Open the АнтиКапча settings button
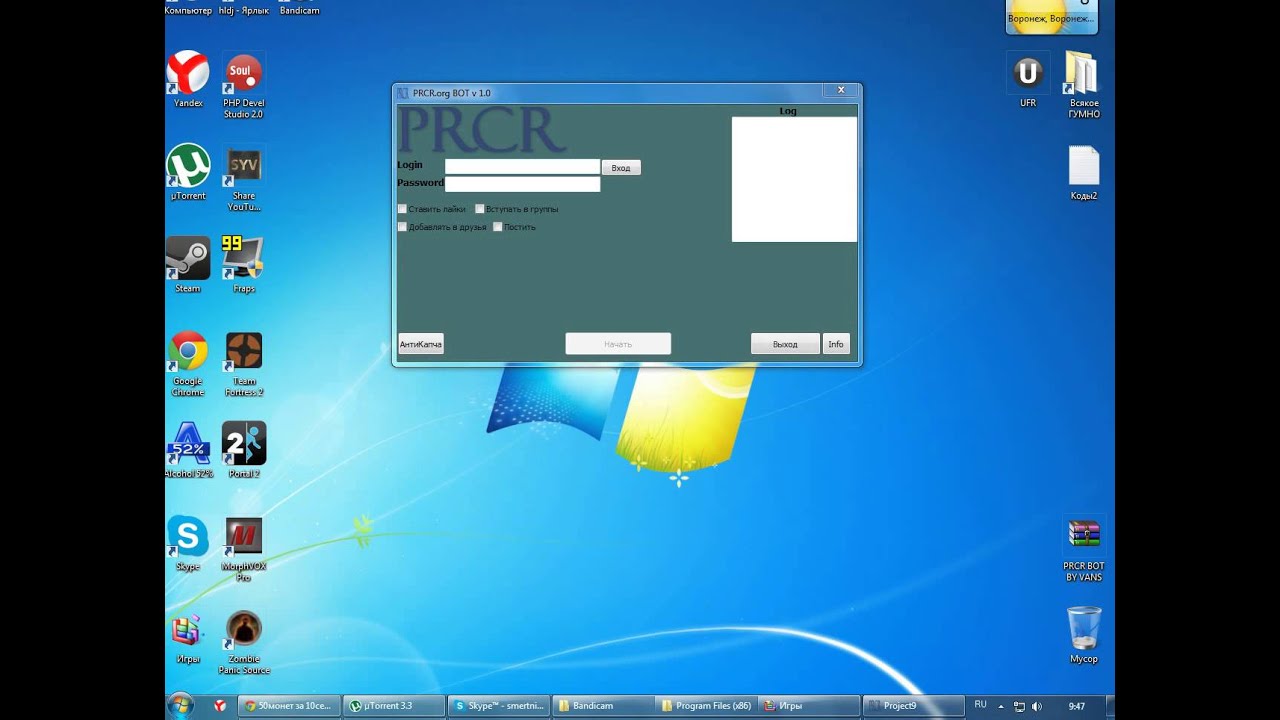The image size is (1280, 720). 421,344
